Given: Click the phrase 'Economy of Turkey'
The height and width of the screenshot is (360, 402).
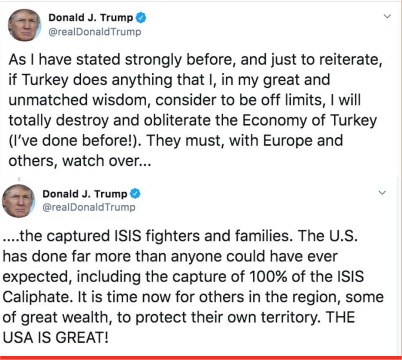Looking at the screenshot, I should click(309, 120).
